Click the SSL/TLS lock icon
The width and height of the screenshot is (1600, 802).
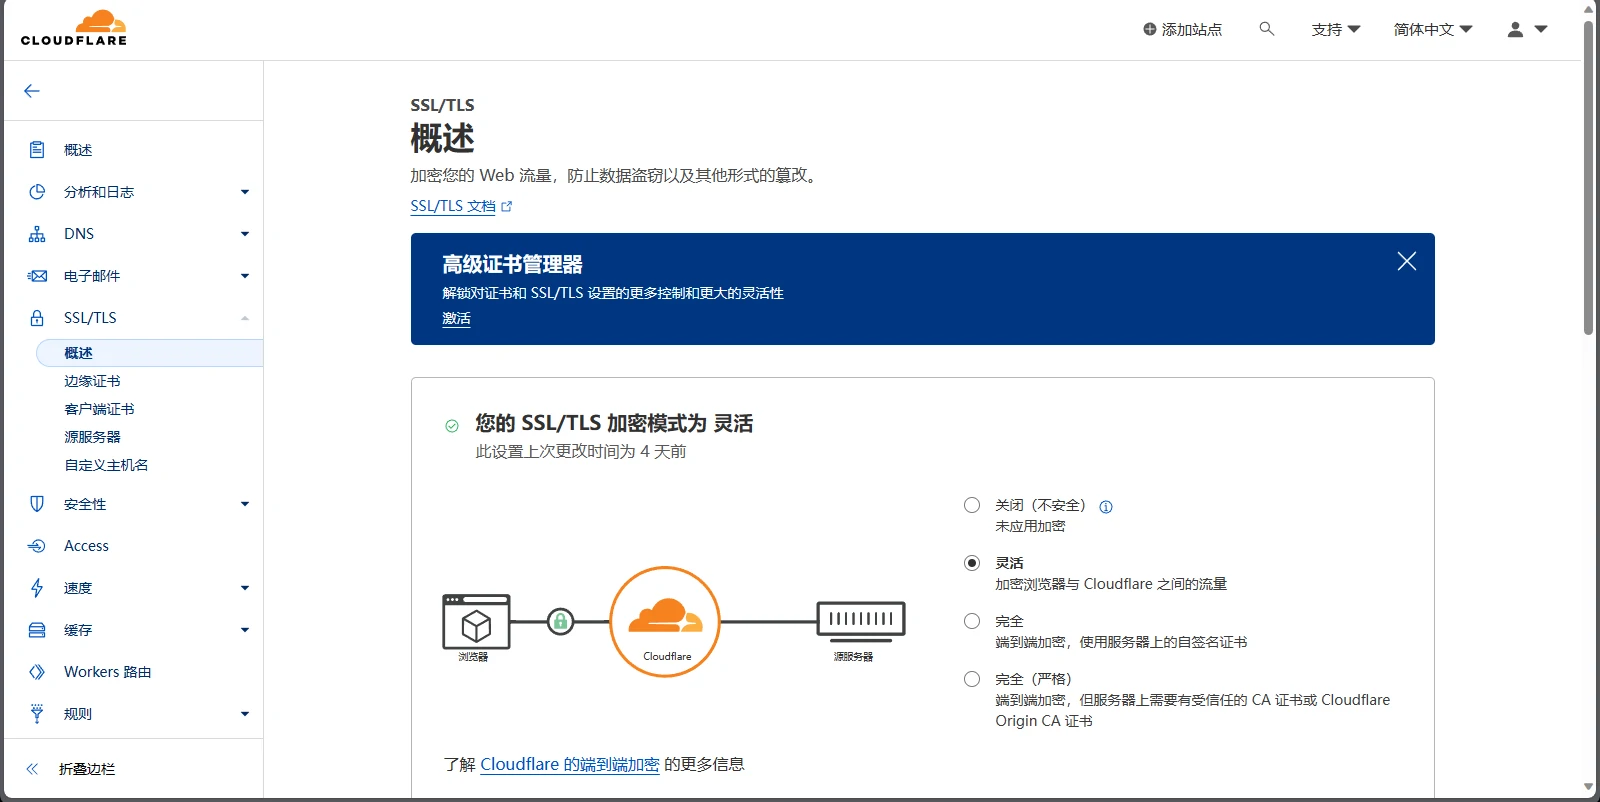(x=37, y=318)
